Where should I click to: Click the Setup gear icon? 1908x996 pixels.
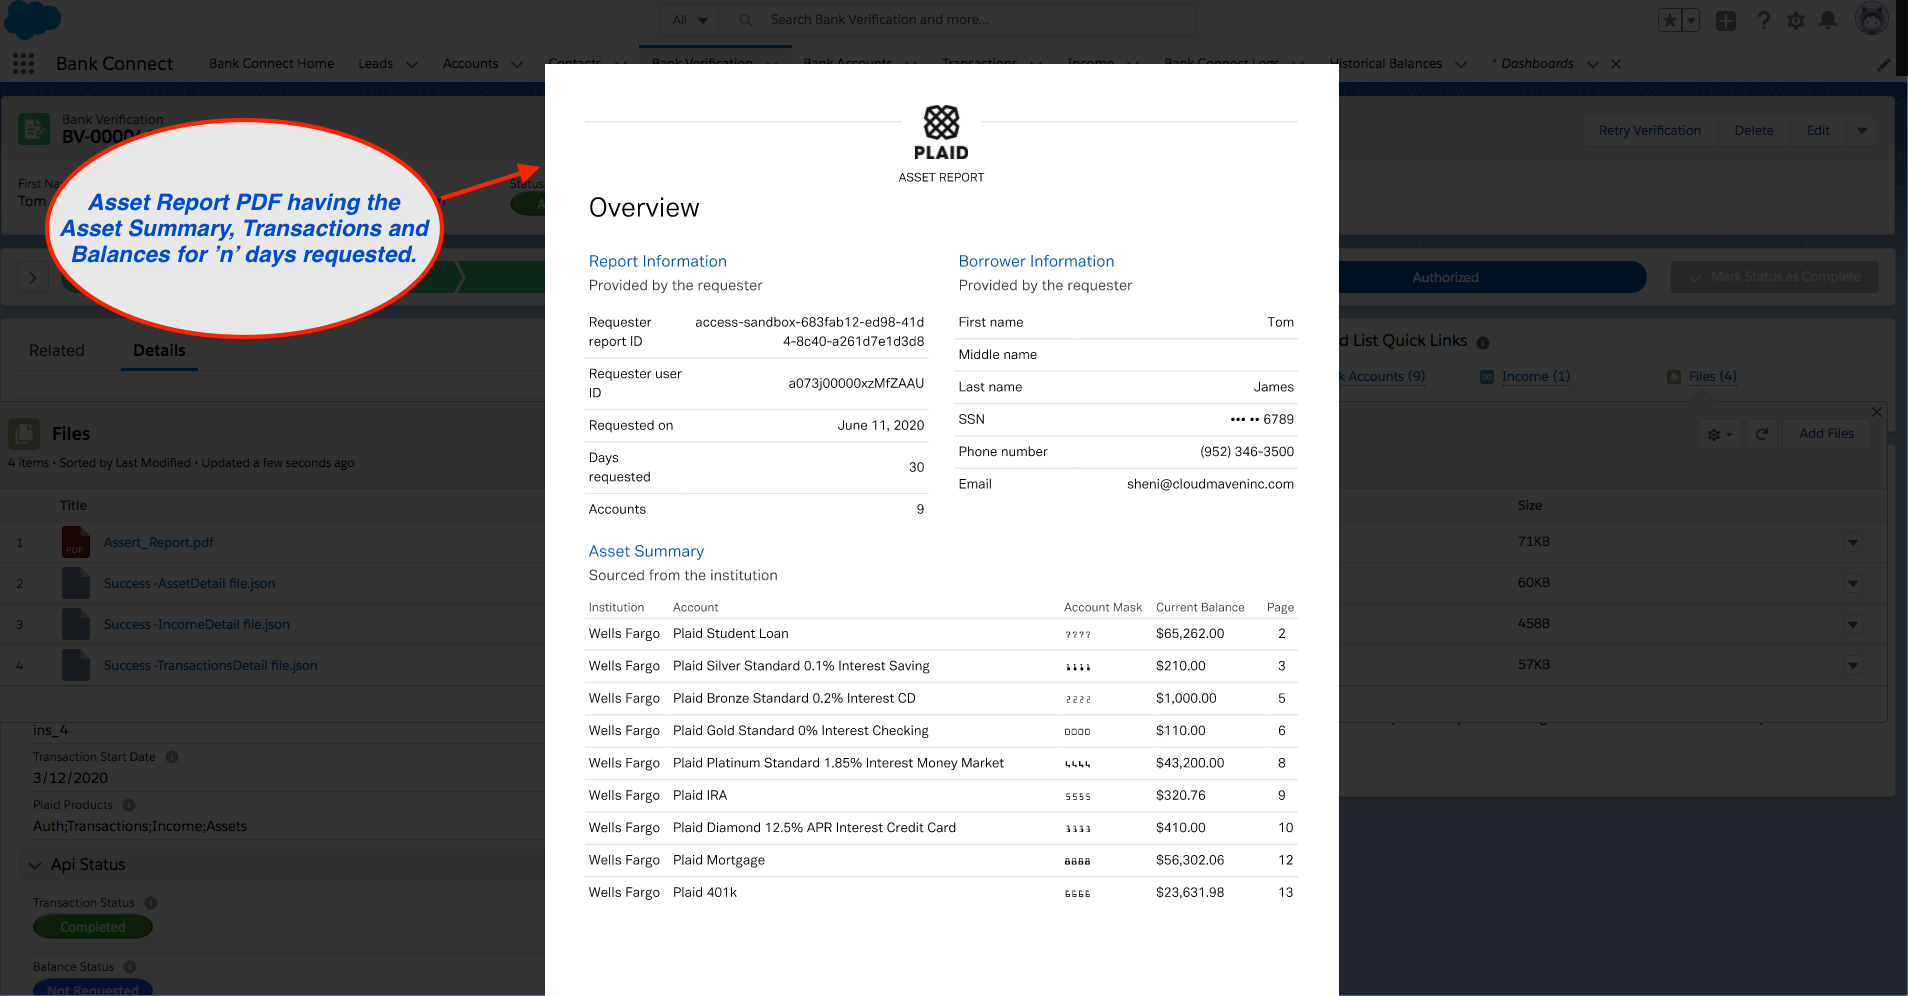(1796, 20)
